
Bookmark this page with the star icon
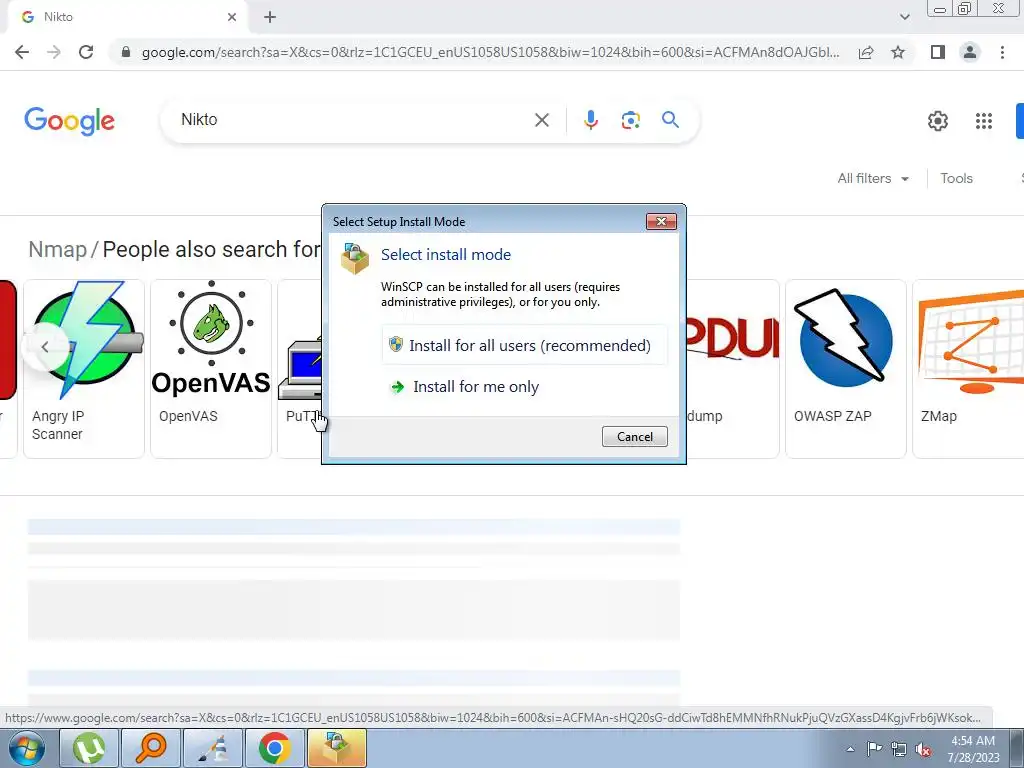[x=898, y=52]
